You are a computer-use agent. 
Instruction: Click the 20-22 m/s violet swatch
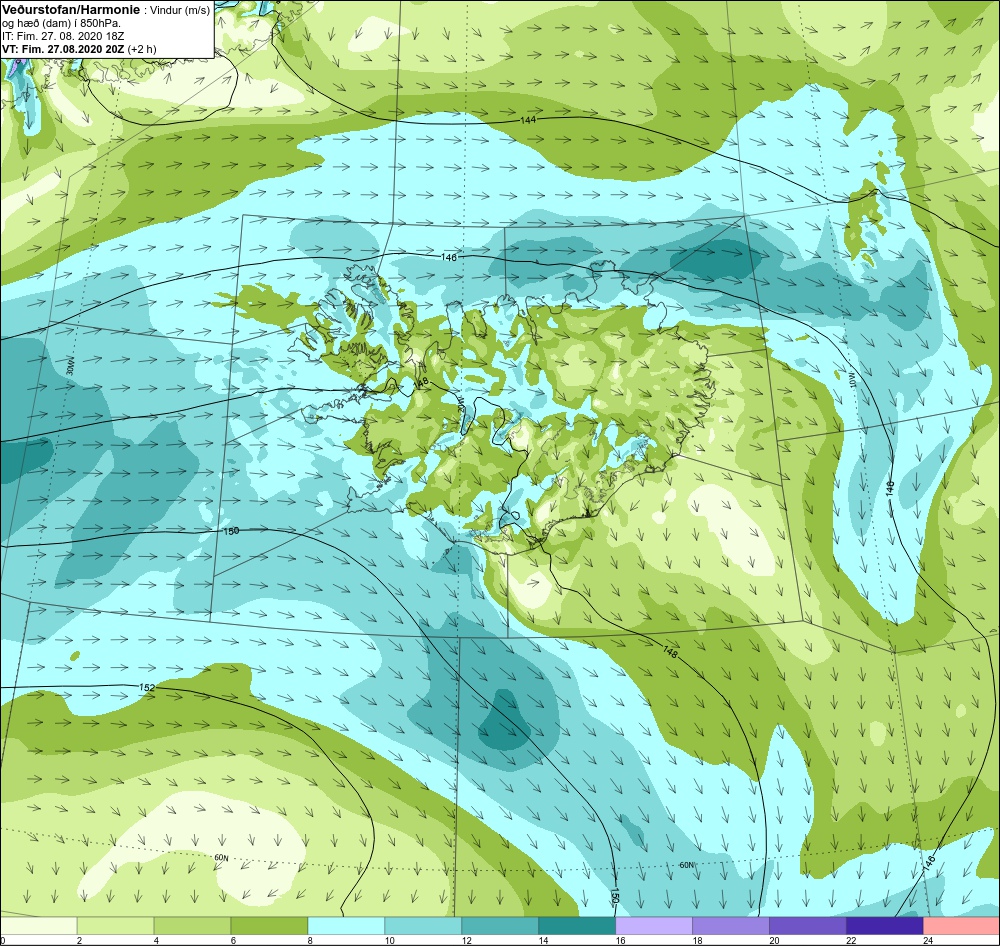click(807, 925)
